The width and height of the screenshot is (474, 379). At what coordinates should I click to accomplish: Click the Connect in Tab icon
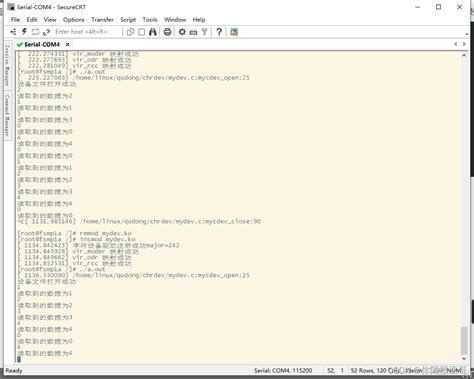pyautogui.click(x=35, y=32)
